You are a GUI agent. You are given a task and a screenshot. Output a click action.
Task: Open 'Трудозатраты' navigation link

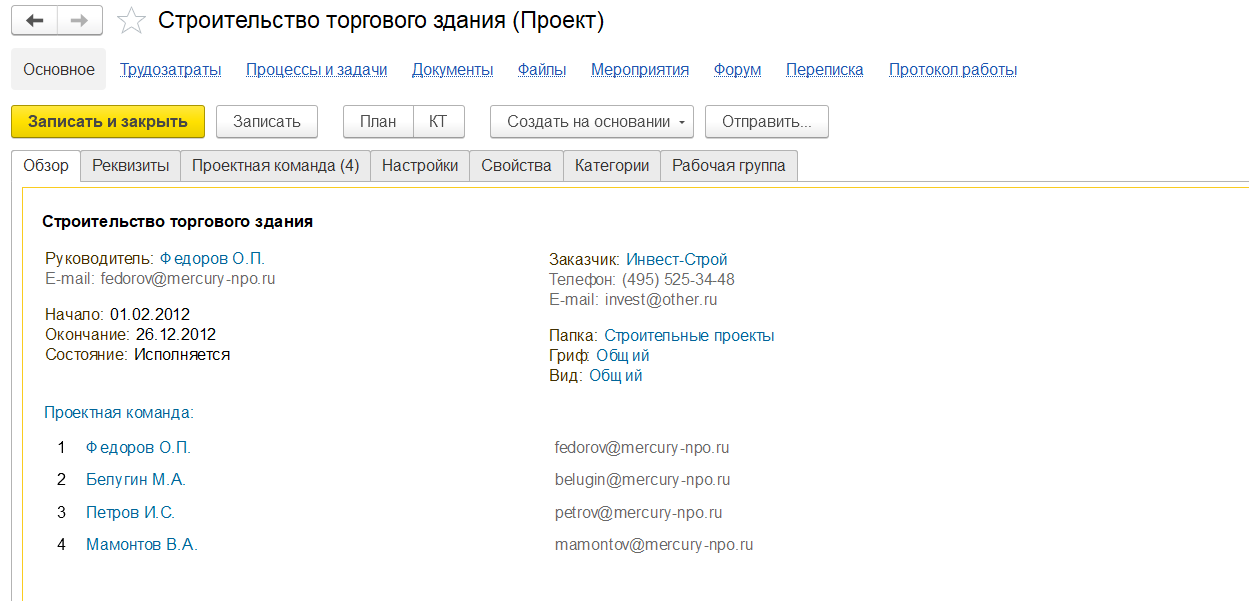170,70
